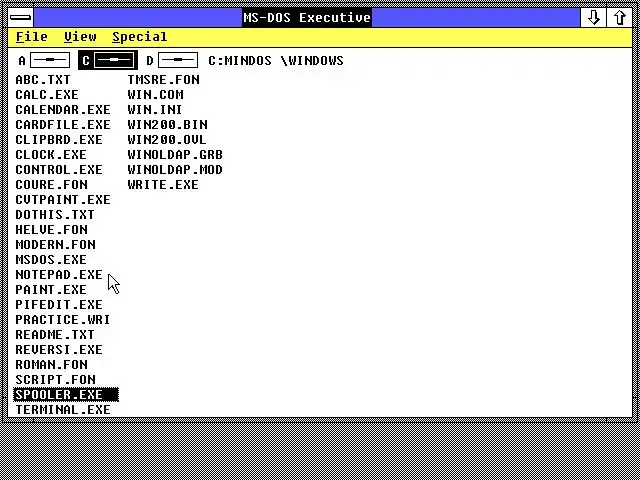Select WRITE.EXE file

163,184
